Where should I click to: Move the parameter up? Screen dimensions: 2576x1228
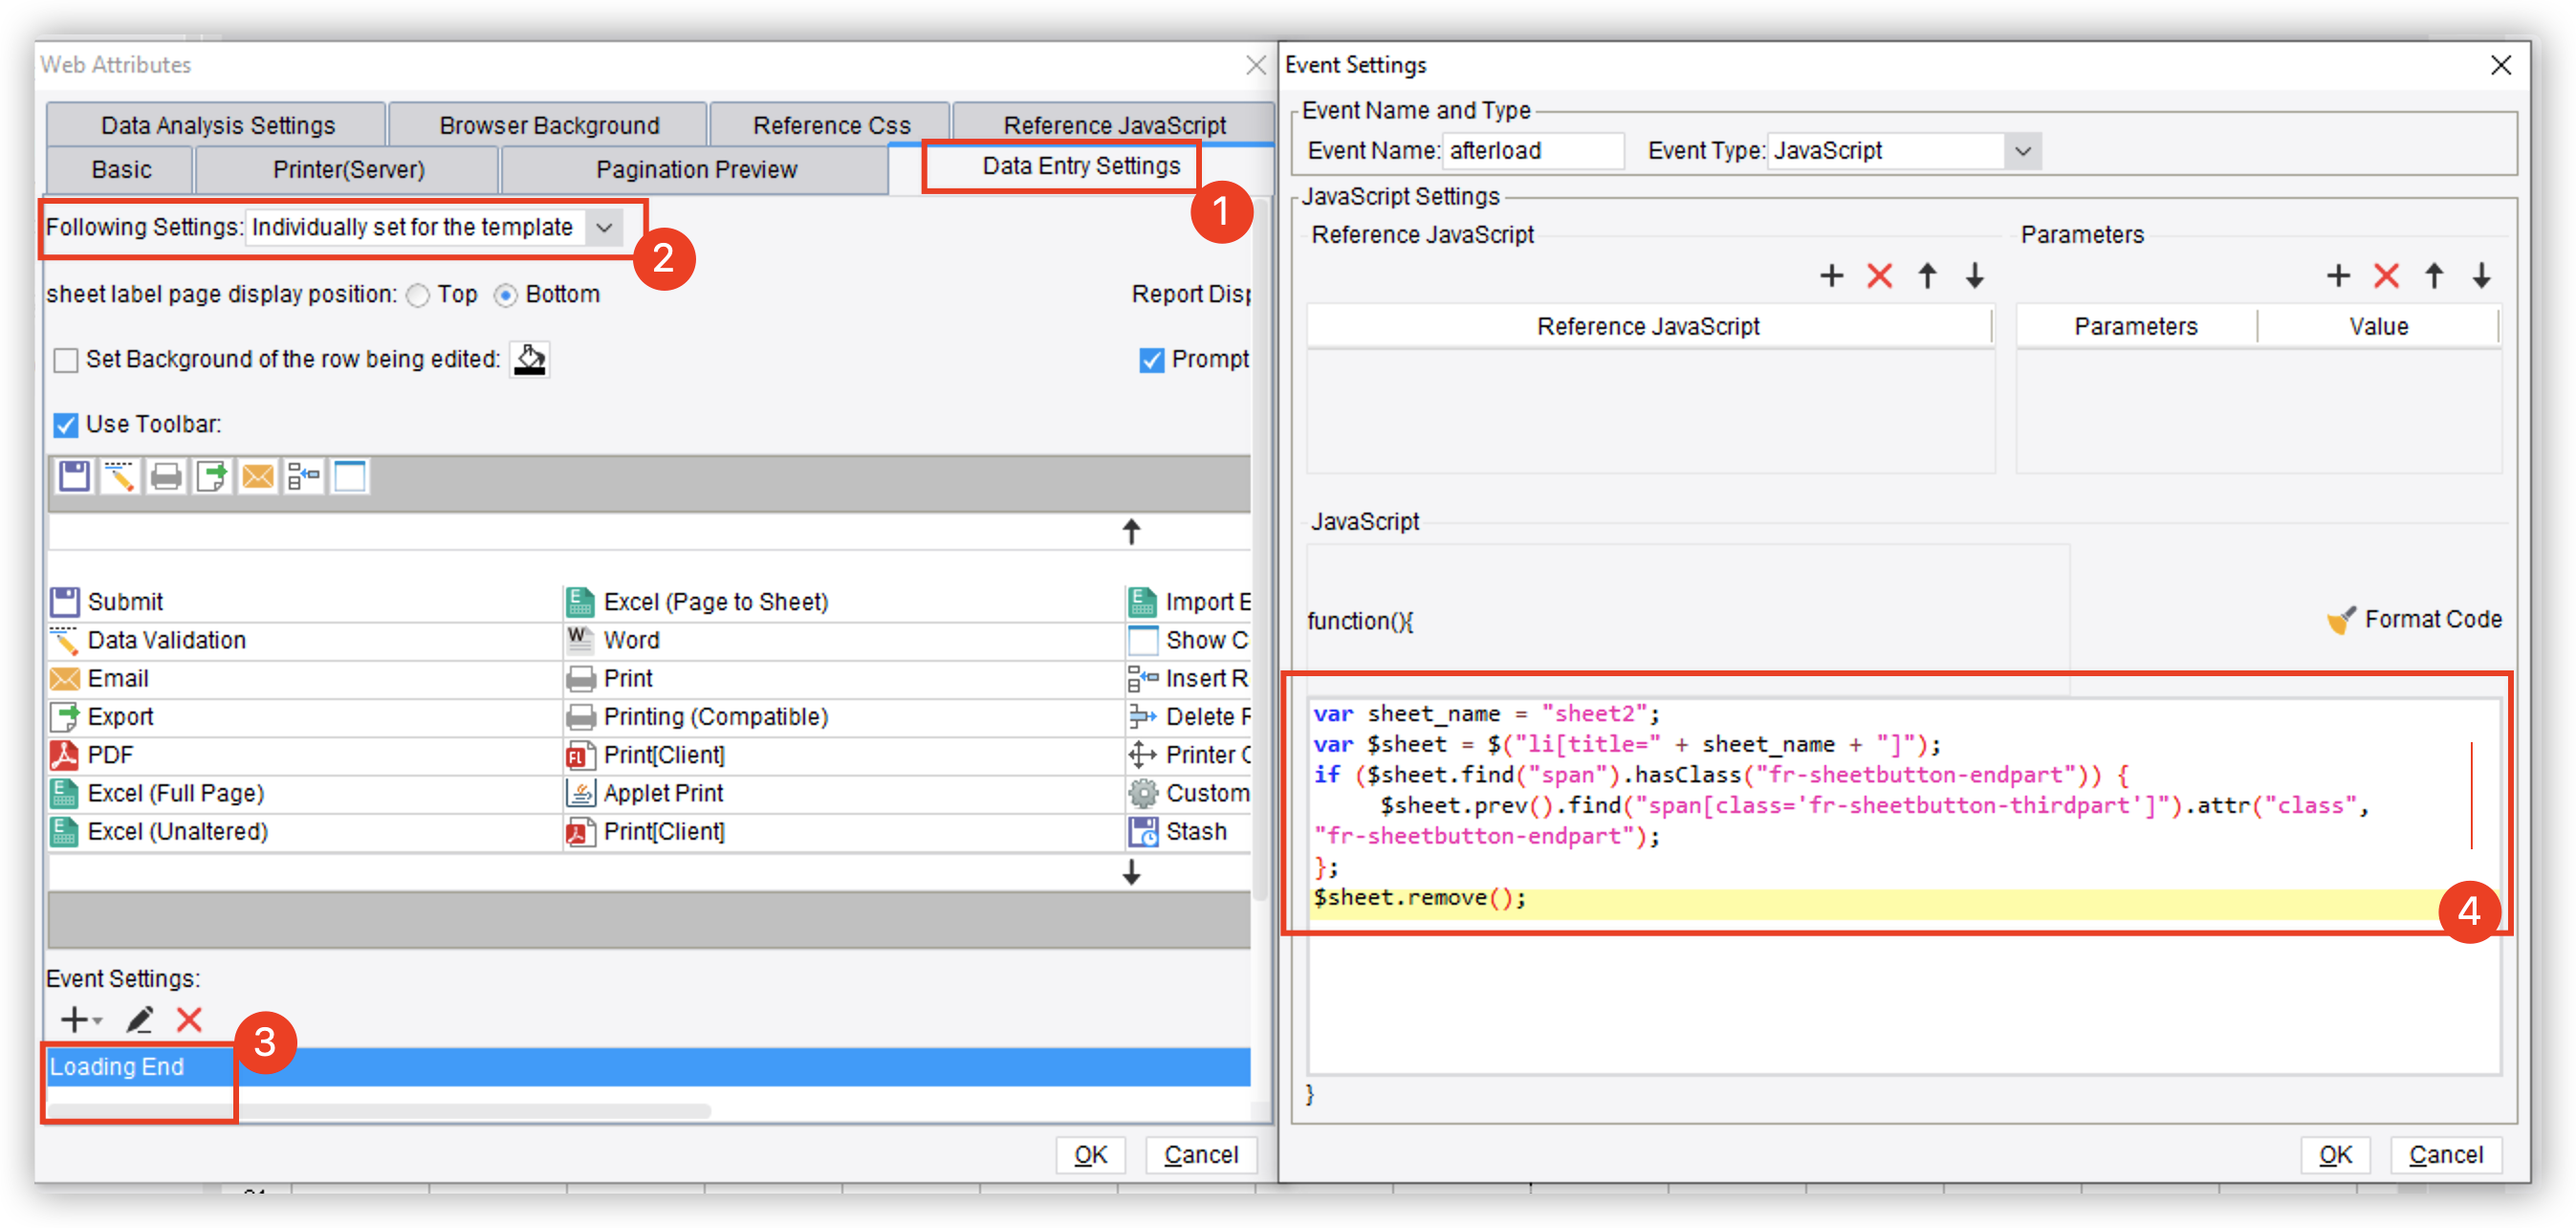click(2434, 276)
